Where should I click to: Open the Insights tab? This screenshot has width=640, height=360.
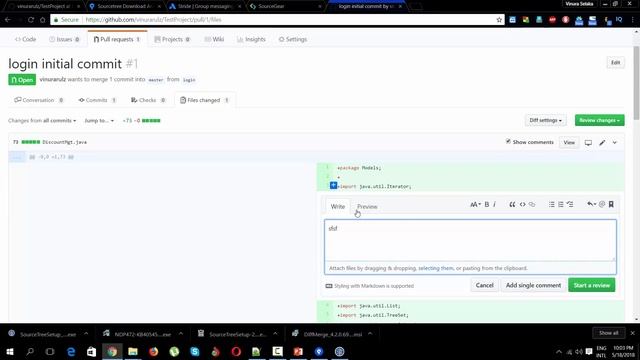[251, 39]
